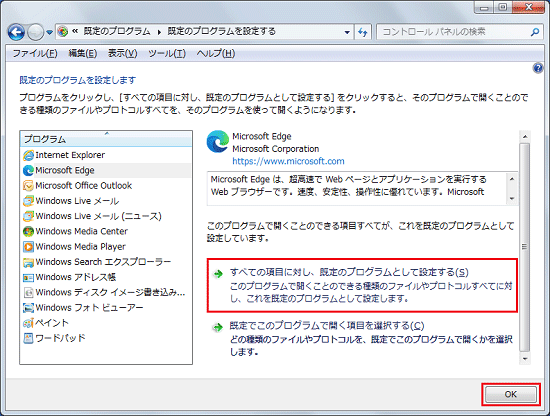Select Windows Media Player list entry
The height and width of the screenshot is (416, 550).
(106, 247)
